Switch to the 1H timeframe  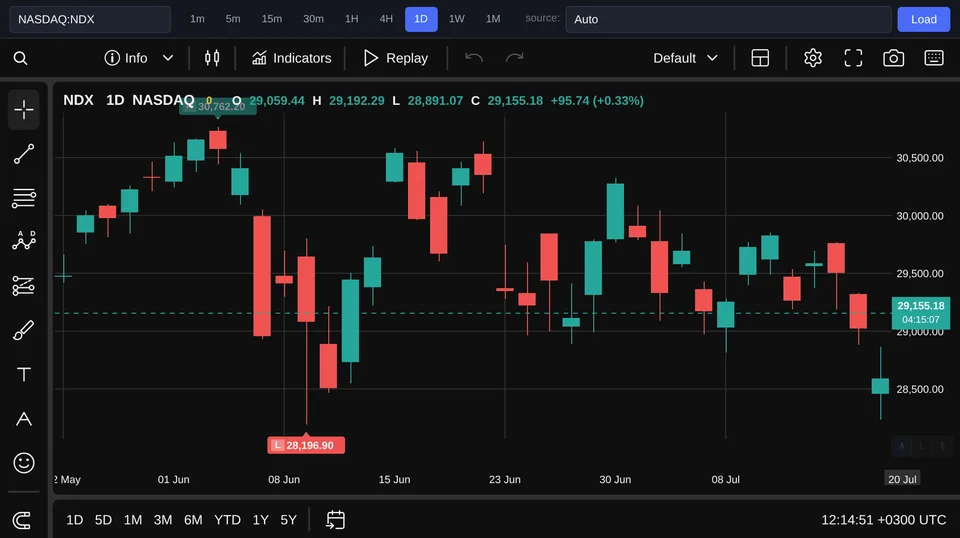coord(351,19)
